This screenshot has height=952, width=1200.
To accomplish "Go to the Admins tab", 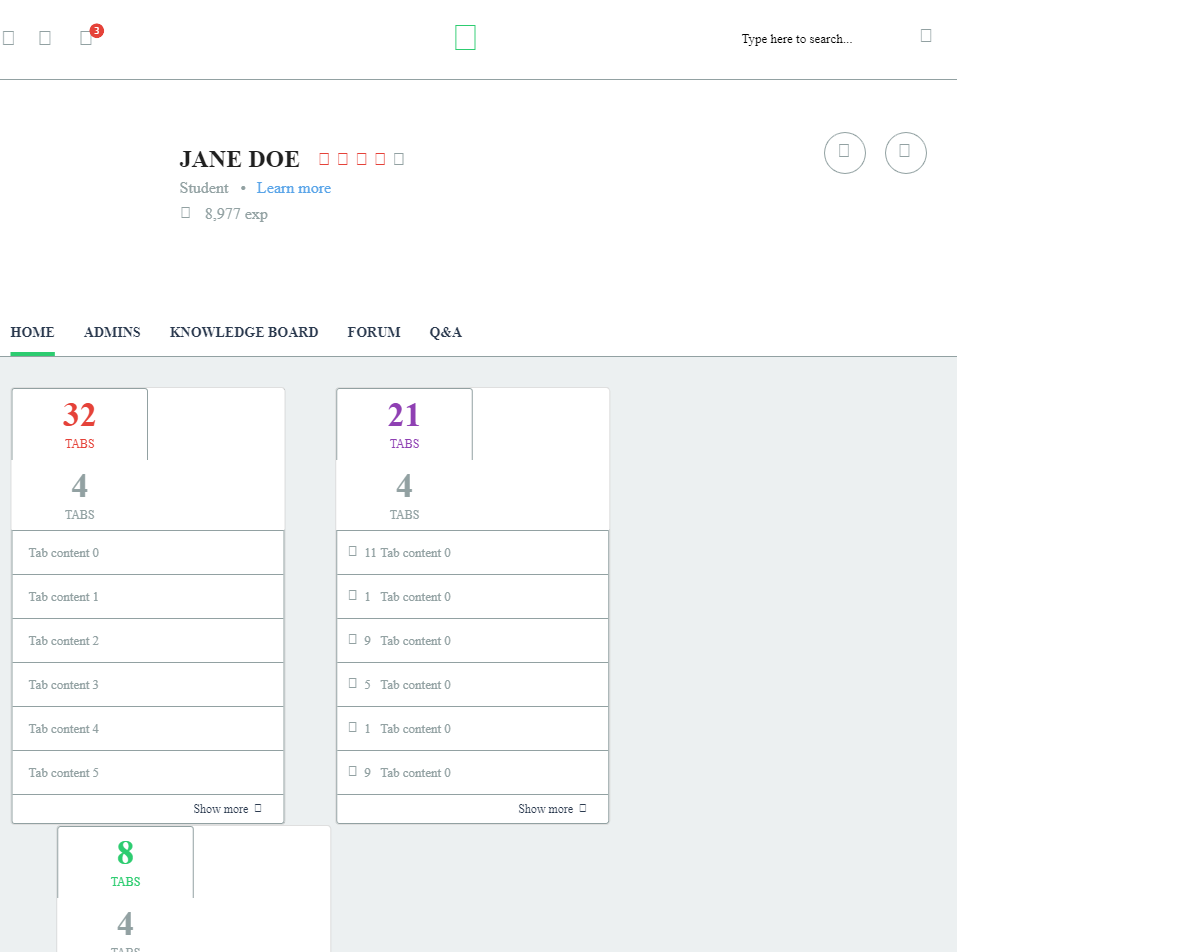I will coord(112,333).
